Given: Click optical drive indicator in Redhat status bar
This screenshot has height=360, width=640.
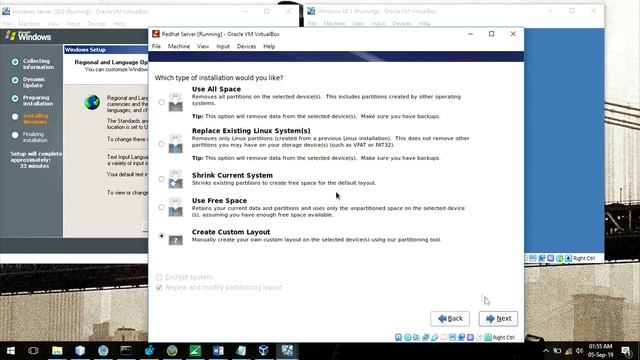Looking at the screenshot, I should click(x=407, y=337).
